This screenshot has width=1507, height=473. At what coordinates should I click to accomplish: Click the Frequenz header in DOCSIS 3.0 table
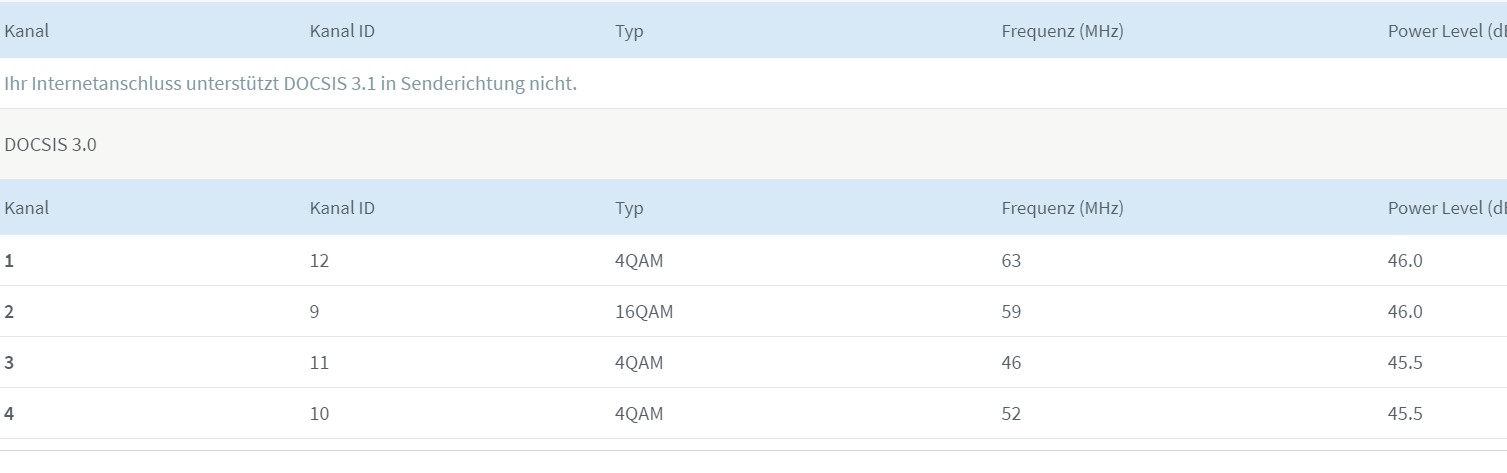point(1062,208)
